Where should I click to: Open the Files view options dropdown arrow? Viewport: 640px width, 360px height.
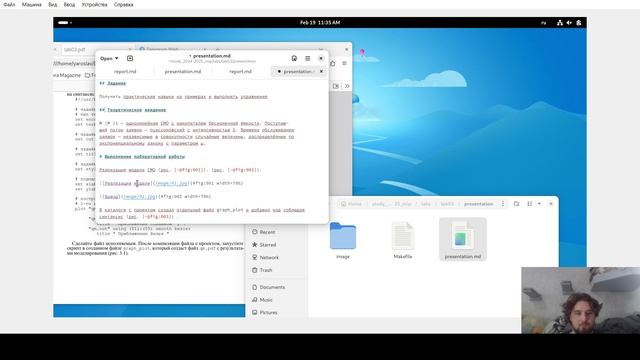[x=539, y=204]
